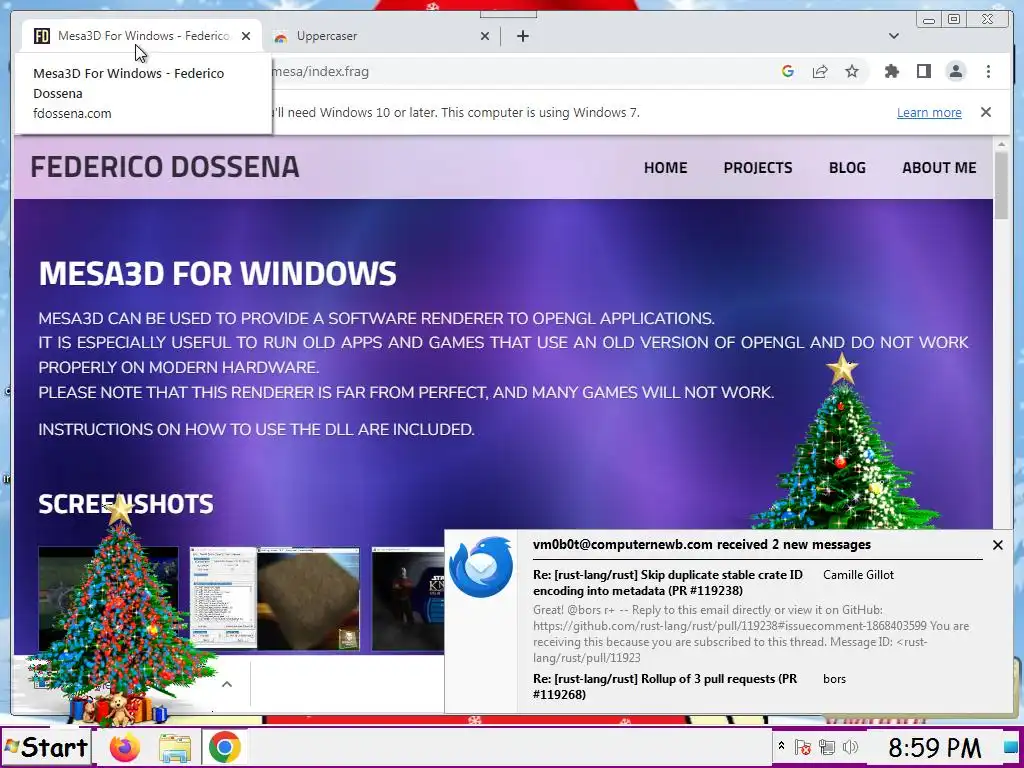This screenshot has width=1024, height=768.
Task: Open the network tray icon
Action: pyautogui.click(x=827, y=746)
